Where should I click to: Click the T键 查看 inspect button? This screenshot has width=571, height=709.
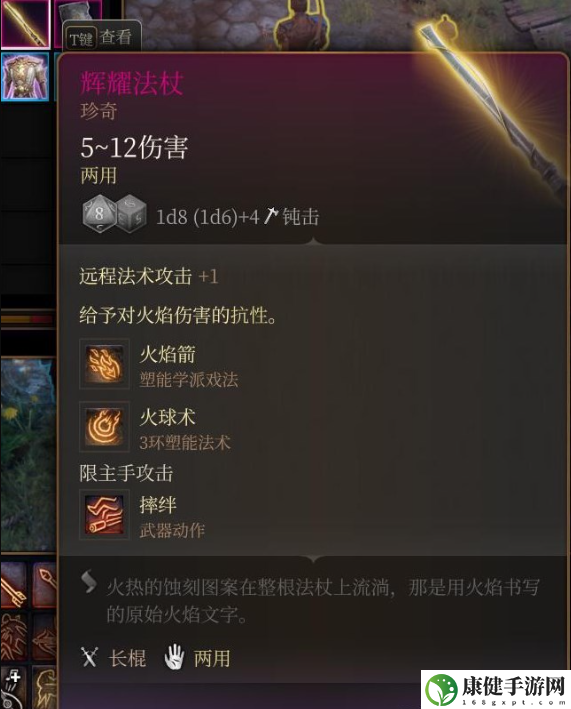click(x=101, y=37)
